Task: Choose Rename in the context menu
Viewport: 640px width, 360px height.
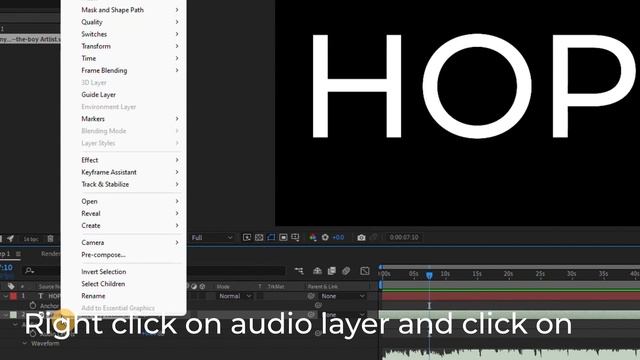Action: (124, 296)
